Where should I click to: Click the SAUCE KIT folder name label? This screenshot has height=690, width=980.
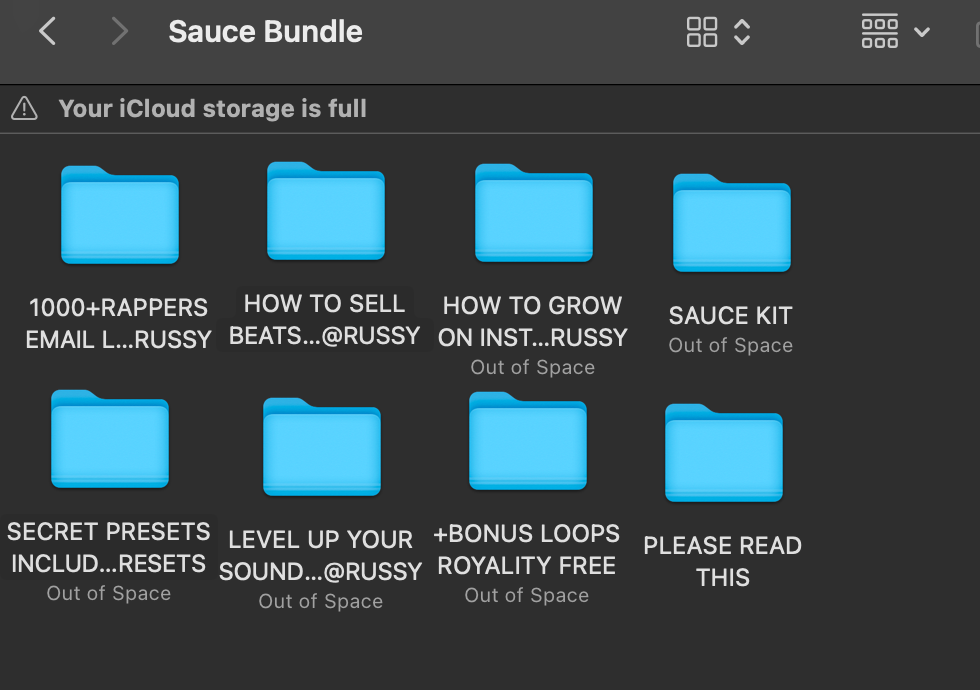[x=731, y=316]
